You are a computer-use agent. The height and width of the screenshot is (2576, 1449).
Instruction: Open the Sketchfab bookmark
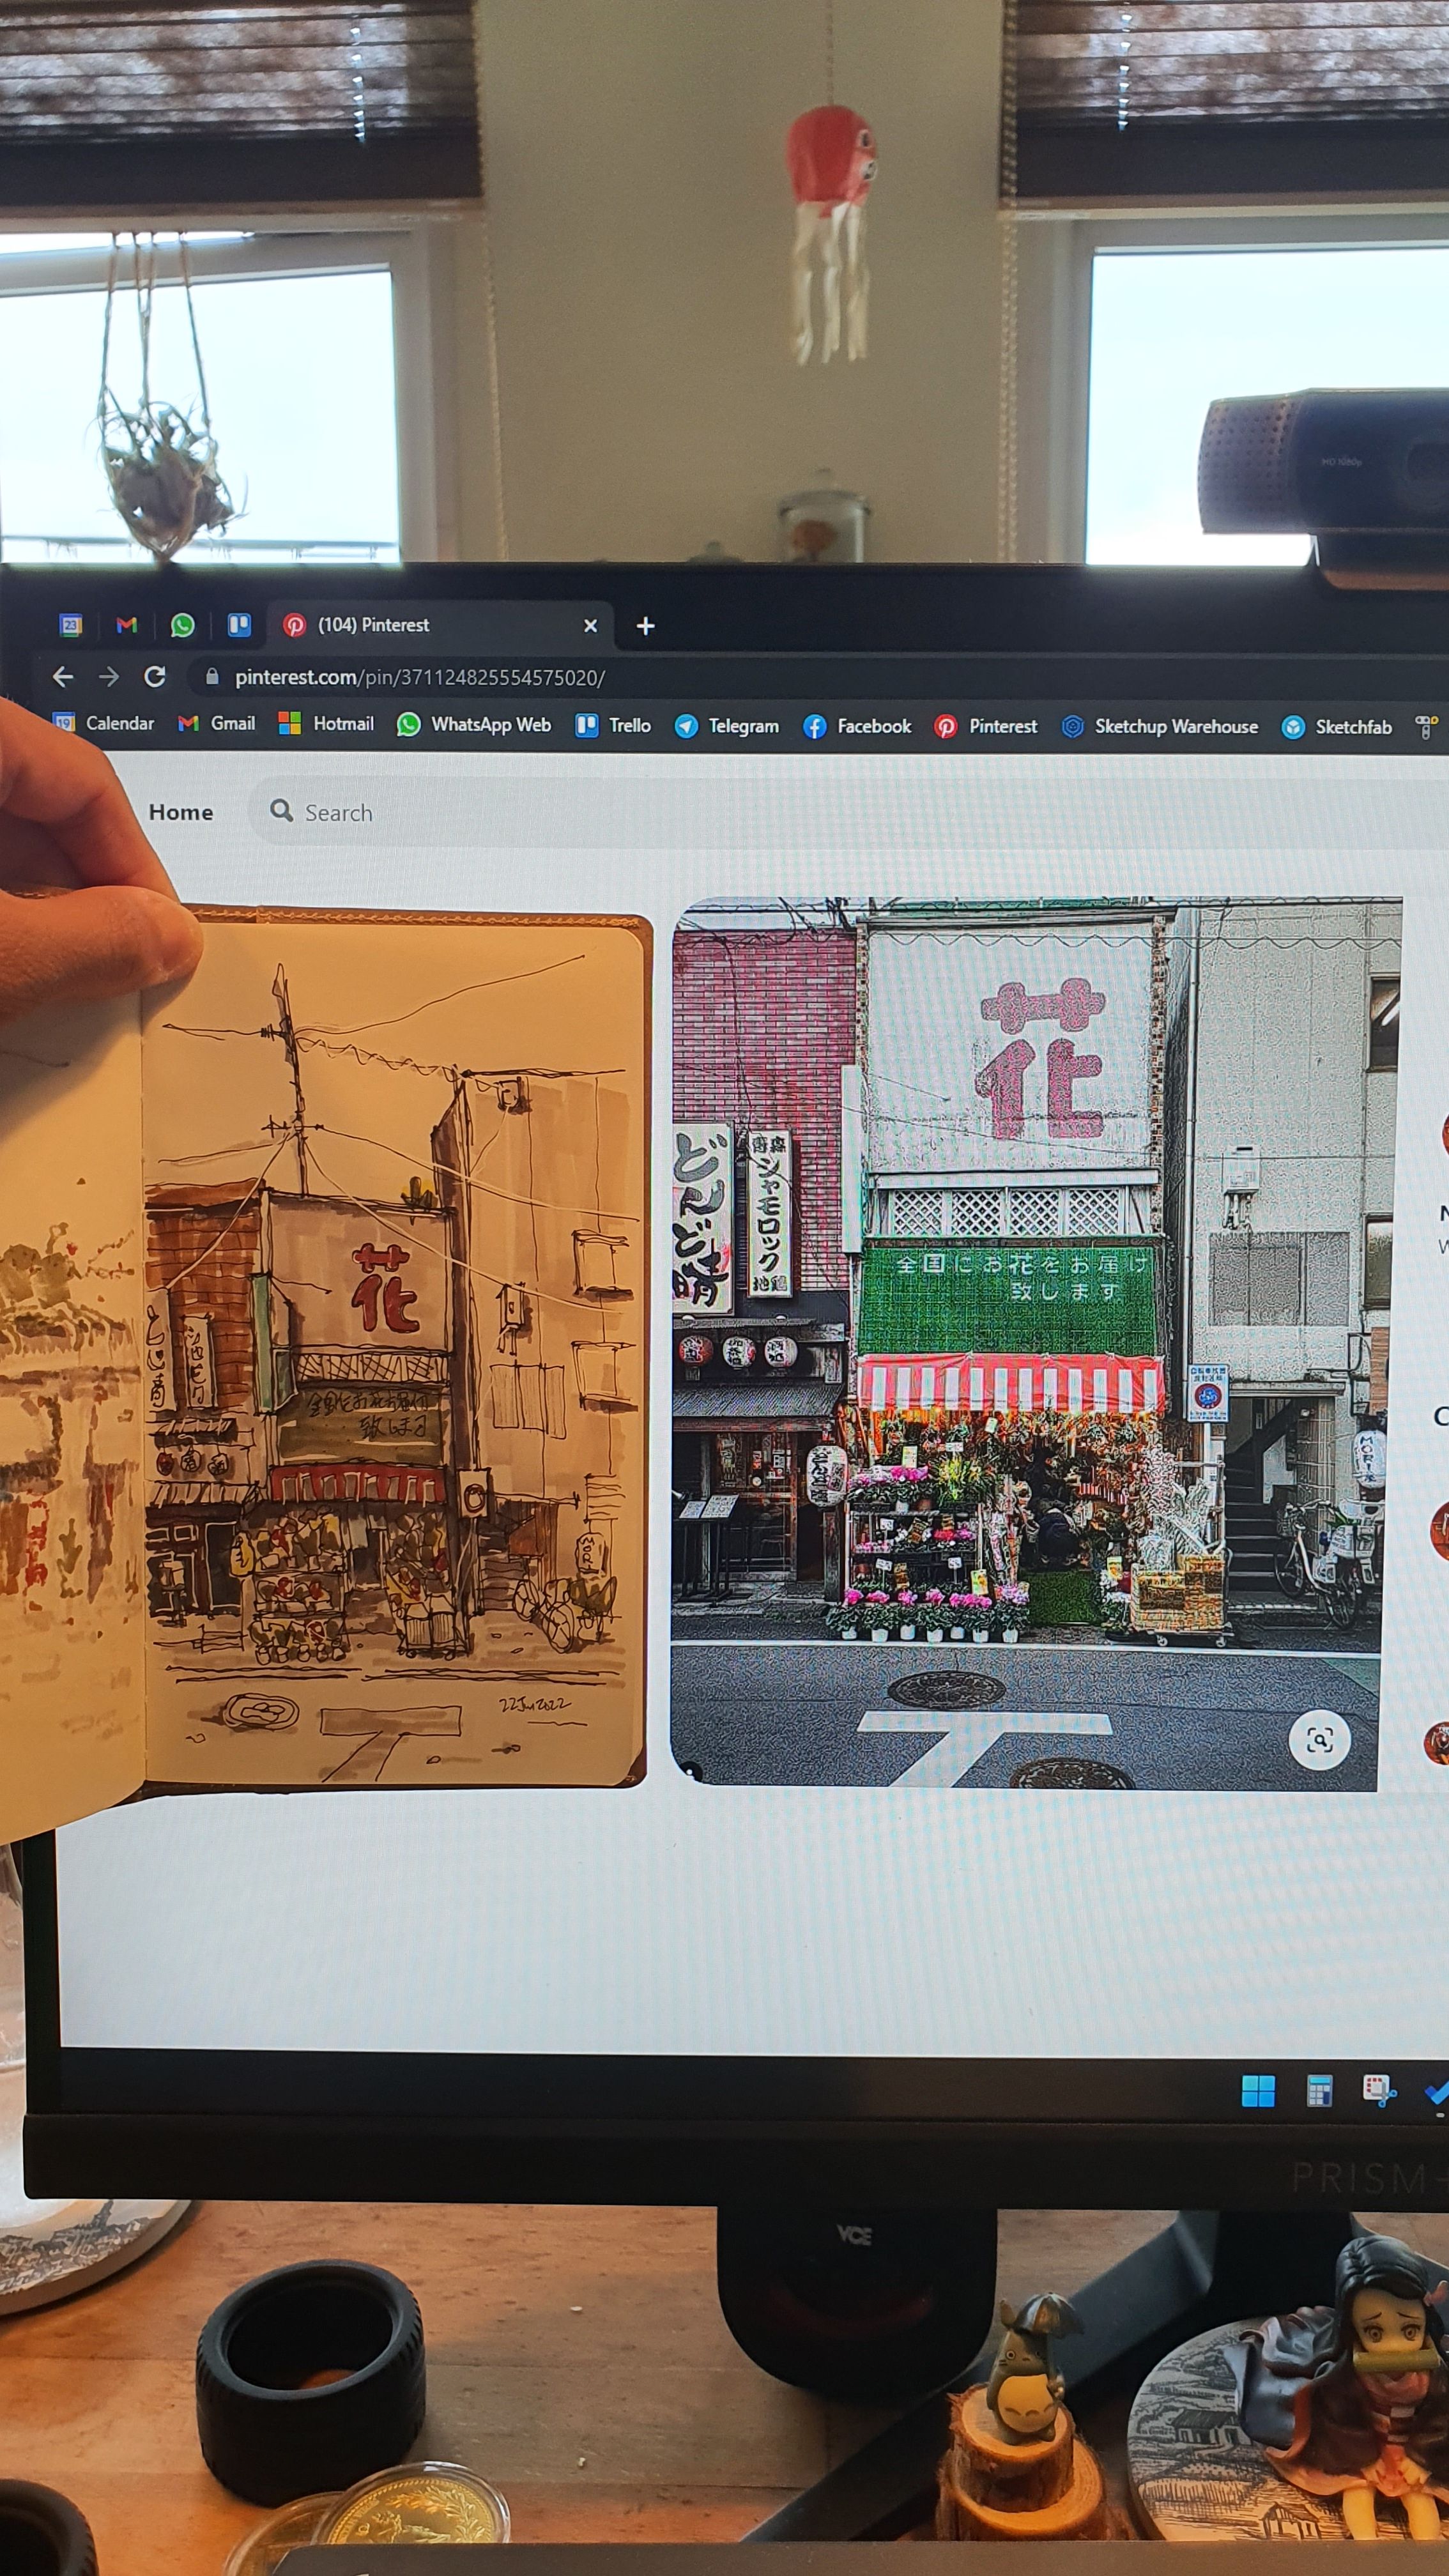click(1337, 727)
